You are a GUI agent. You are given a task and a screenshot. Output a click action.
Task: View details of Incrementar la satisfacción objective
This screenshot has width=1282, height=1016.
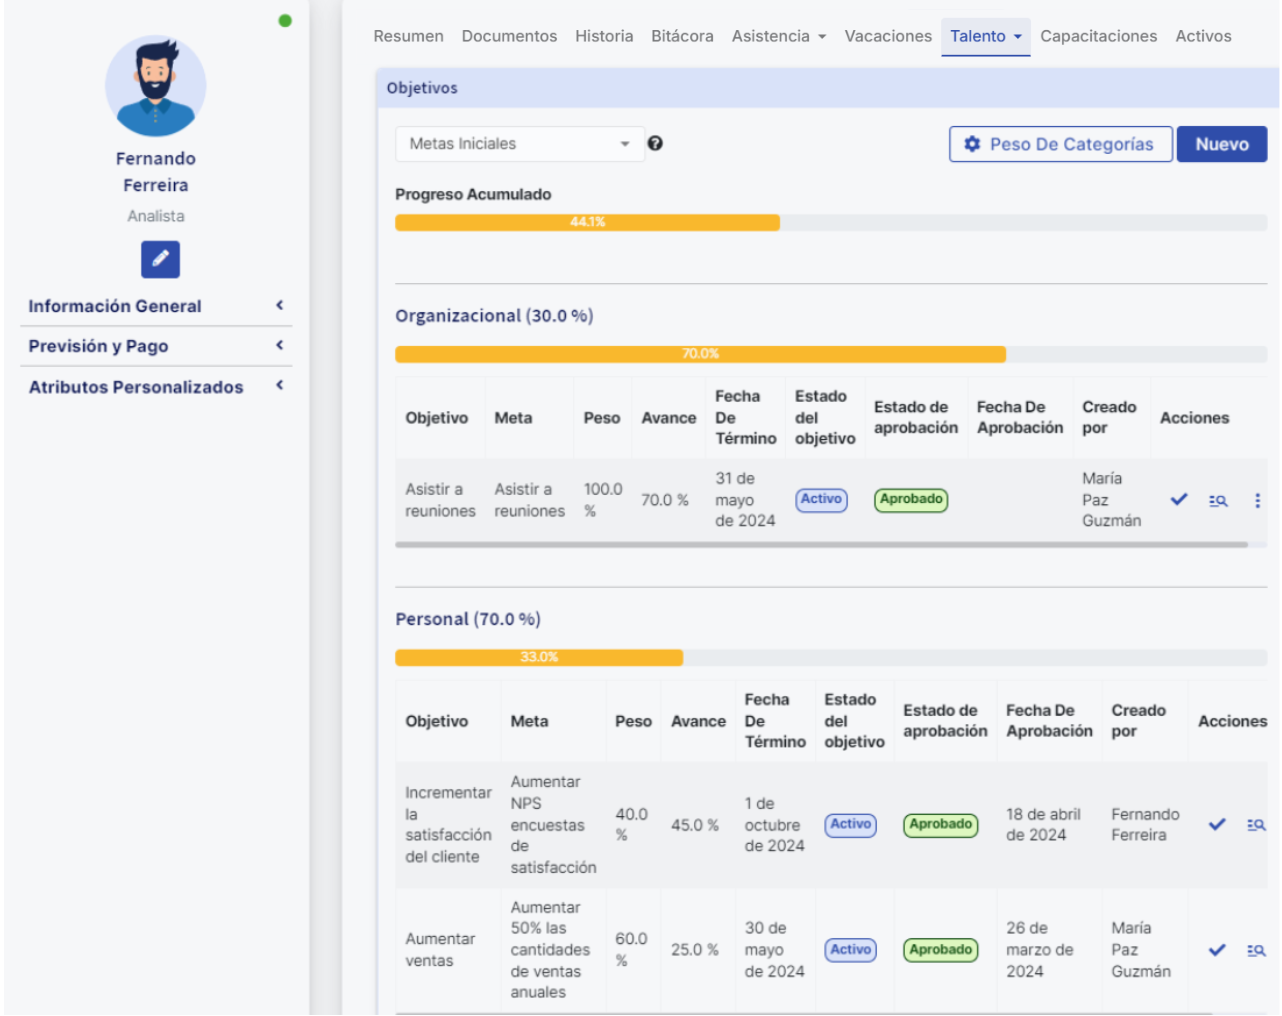tap(1256, 825)
